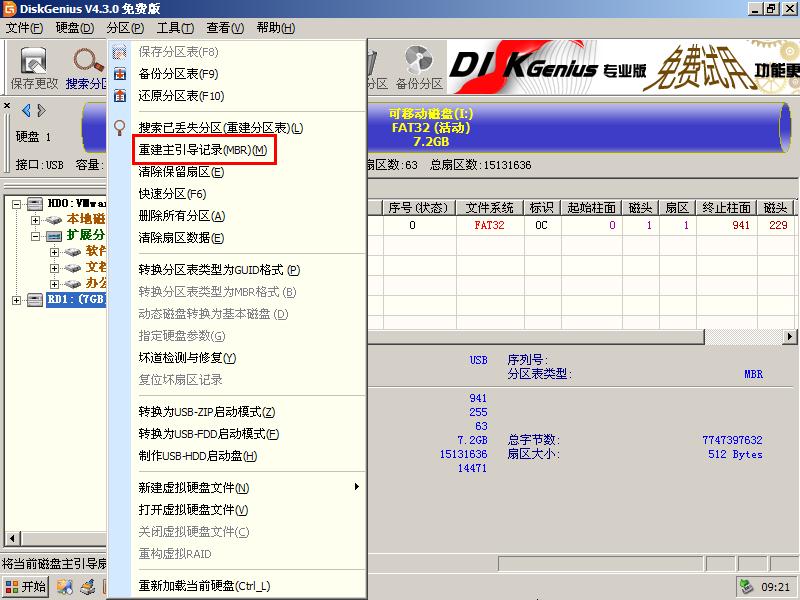This screenshot has height=600, width=800.
Task: Collapse the HD0 disk tree node
Action: tap(17, 204)
